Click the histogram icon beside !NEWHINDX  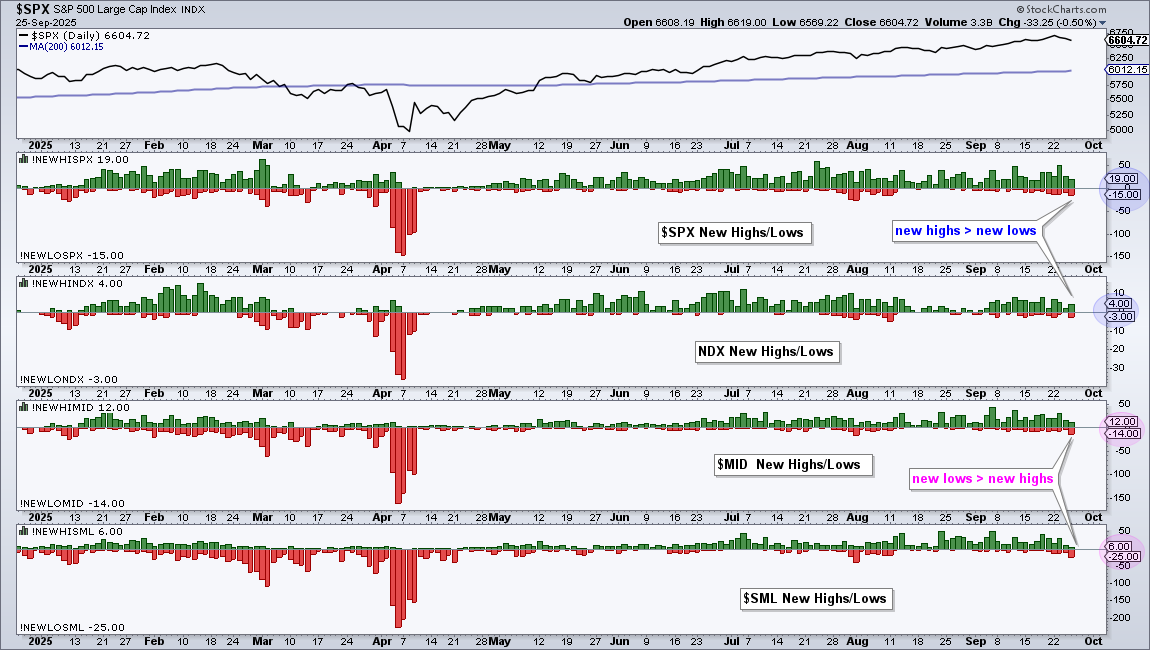[x=22, y=283]
